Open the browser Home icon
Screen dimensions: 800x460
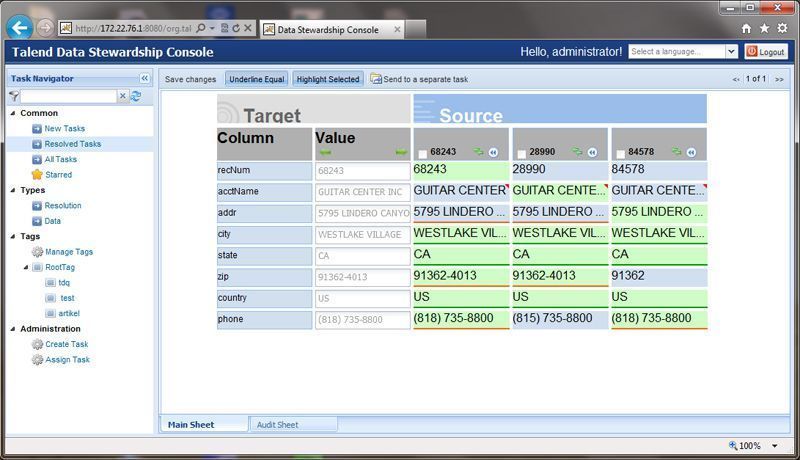(746, 29)
